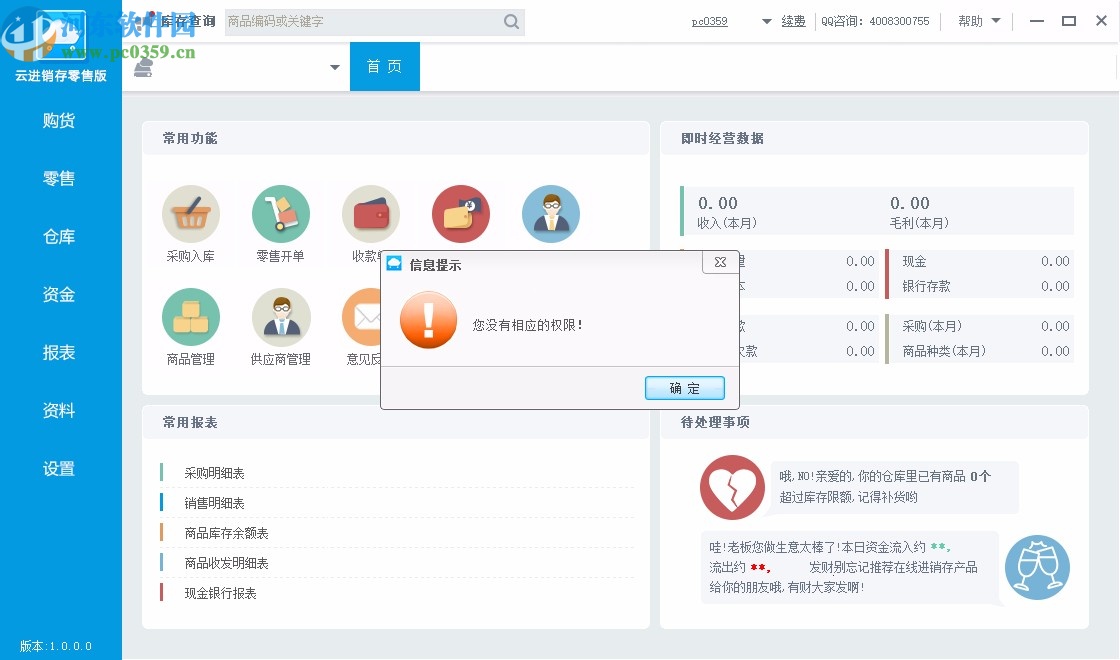Viewport: 1120px width, 660px height.
Task: Switch to the 首页 home tab
Action: coord(385,66)
